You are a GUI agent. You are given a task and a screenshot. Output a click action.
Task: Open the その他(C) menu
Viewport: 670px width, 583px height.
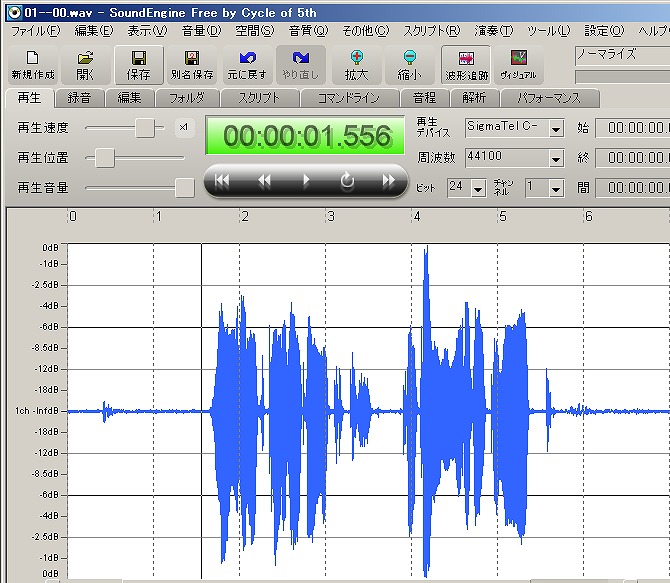366,31
